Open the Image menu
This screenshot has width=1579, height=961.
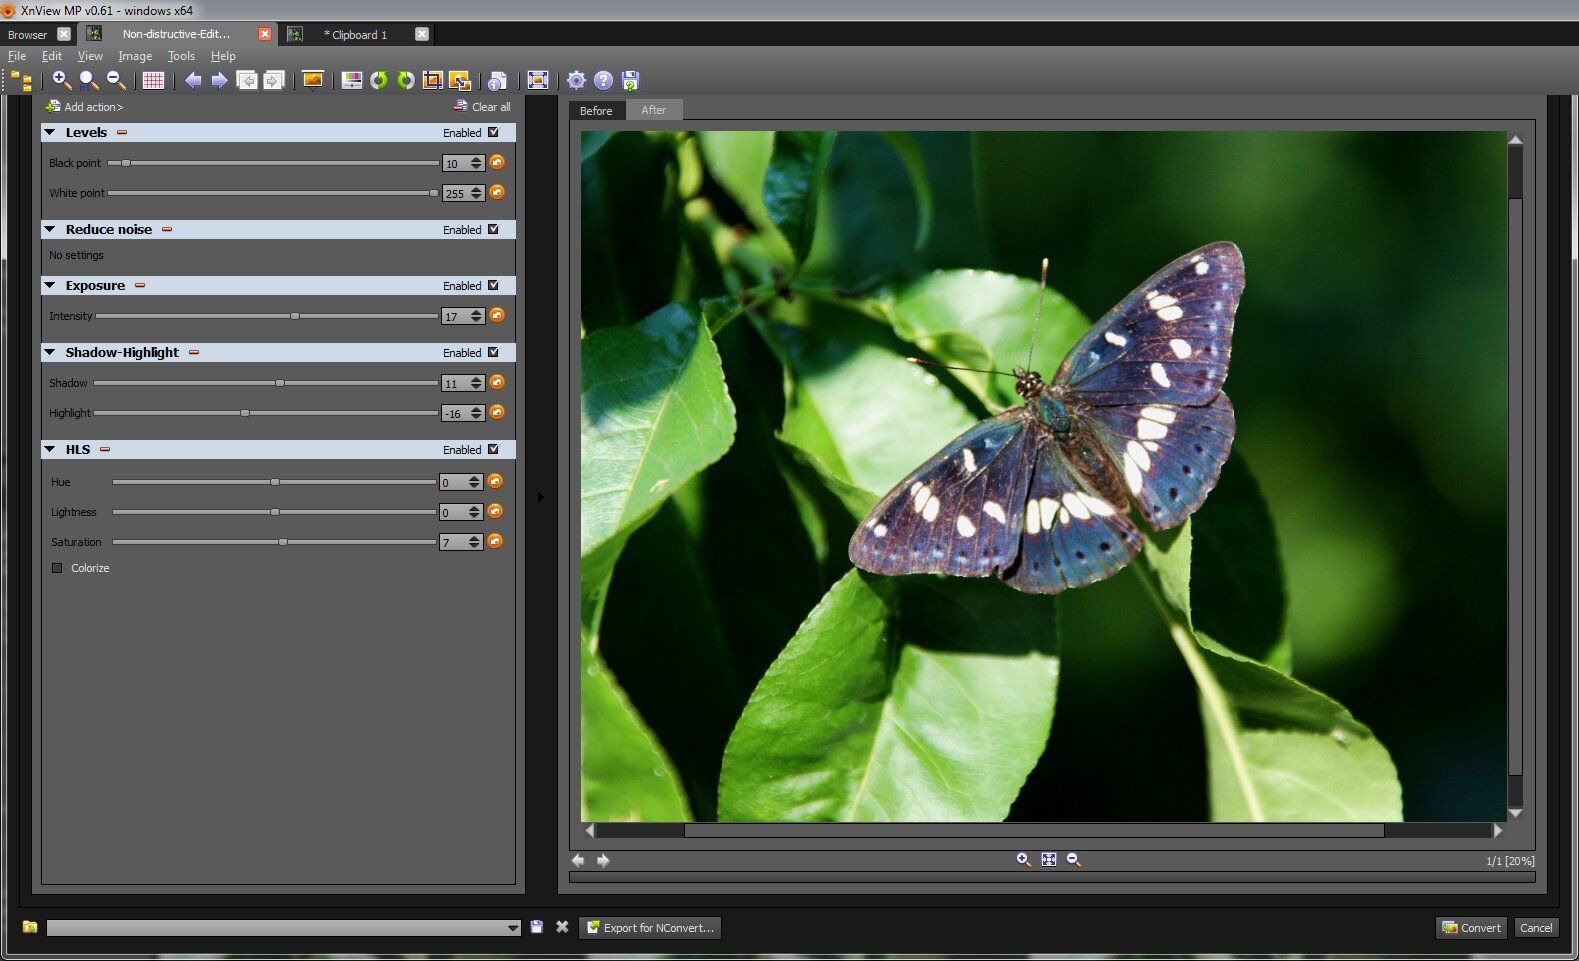tap(135, 56)
